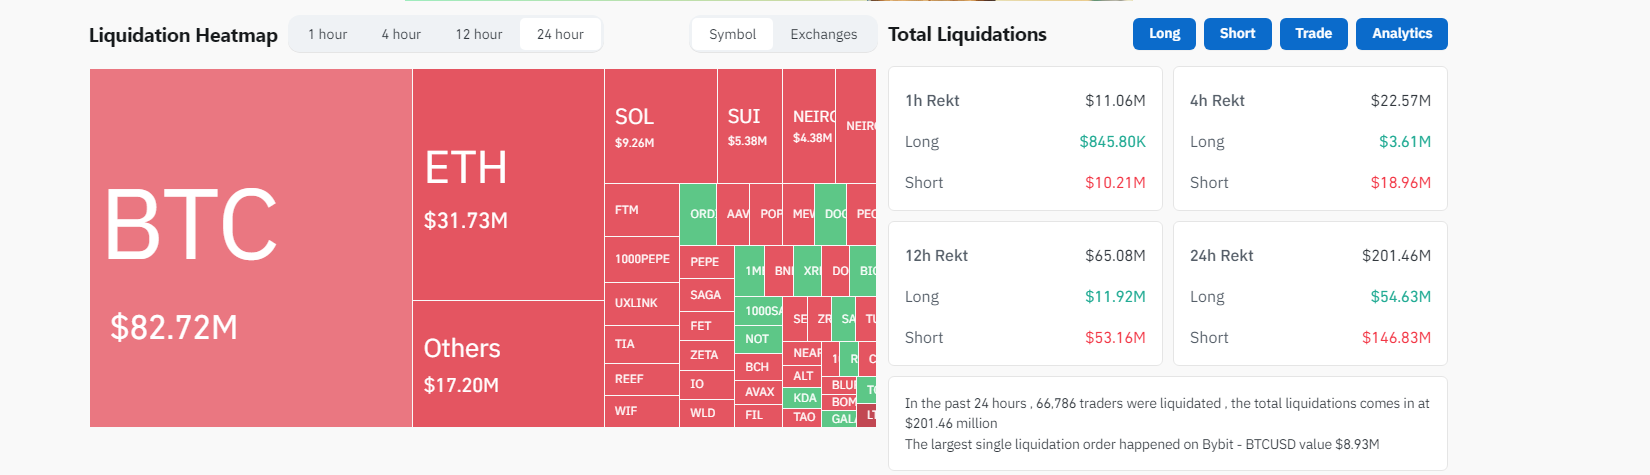Viewport: 1650px width, 475px height.
Task: Select the 4 hour timeframe tab
Action: pyautogui.click(x=401, y=34)
